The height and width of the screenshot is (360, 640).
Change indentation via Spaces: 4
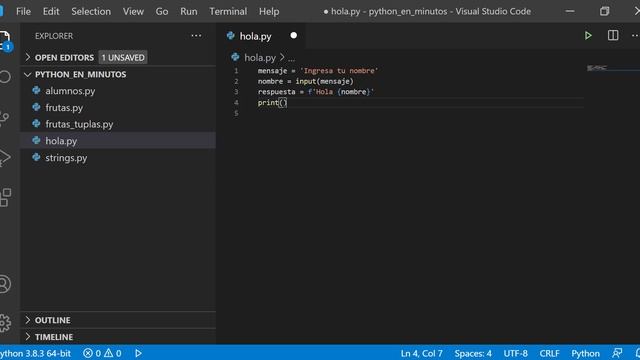(473, 353)
